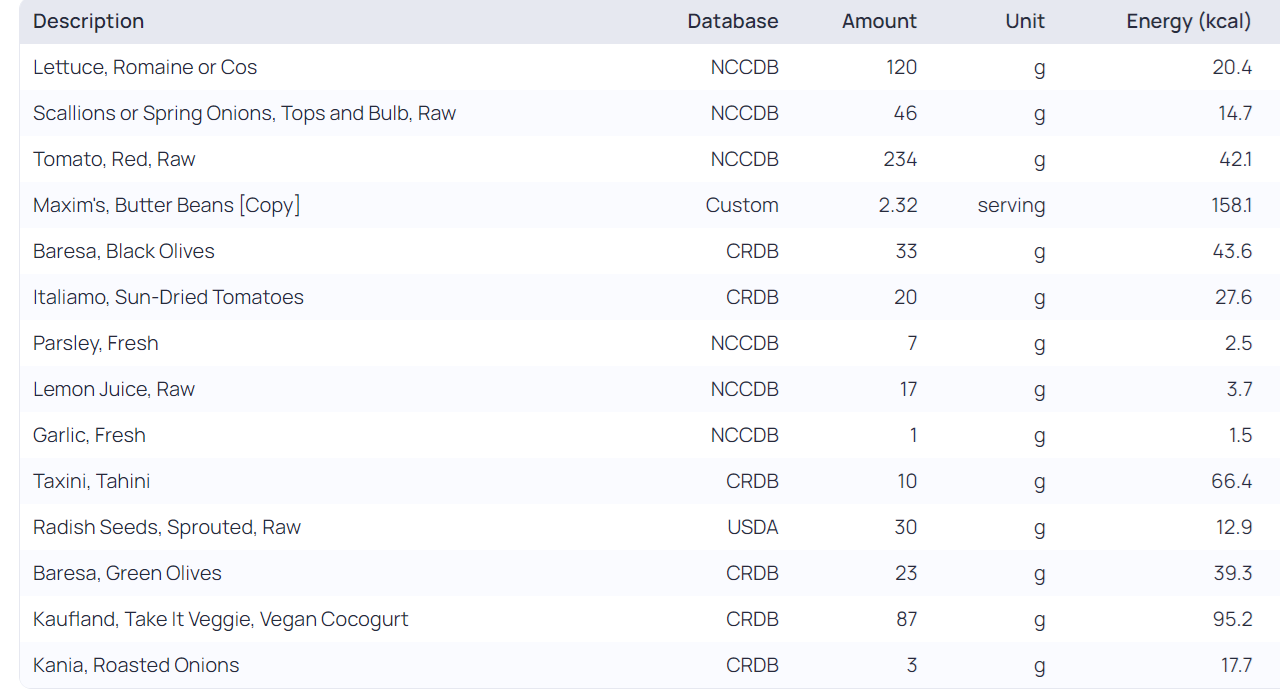Sort by the Database column header
This screenshot has height=696, width=1280.
tap(732, 21)
